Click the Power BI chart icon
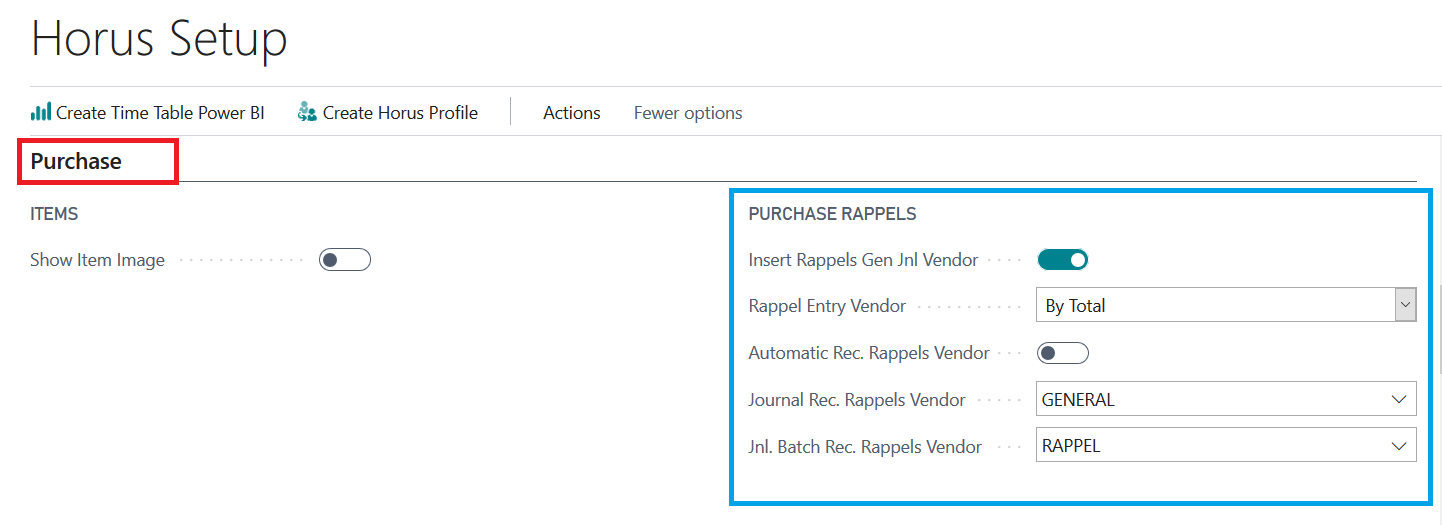Screen dimensions: 1442x525 [x=40, y=112]
